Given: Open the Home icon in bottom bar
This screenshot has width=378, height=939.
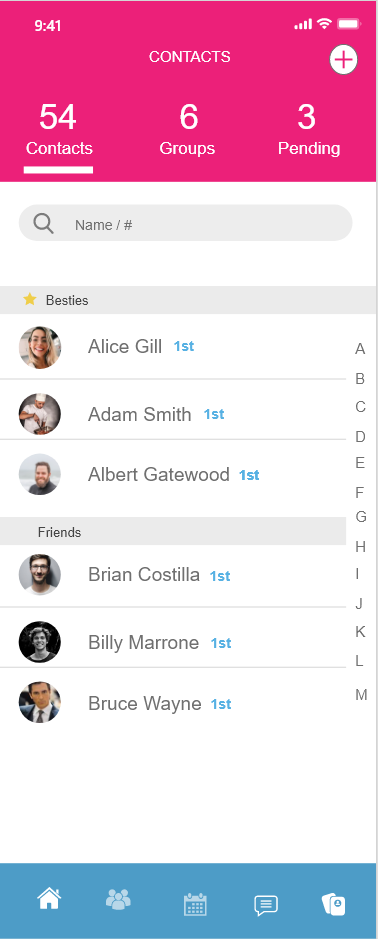Looking at the screenshot, I should click(x=49, y=898).
